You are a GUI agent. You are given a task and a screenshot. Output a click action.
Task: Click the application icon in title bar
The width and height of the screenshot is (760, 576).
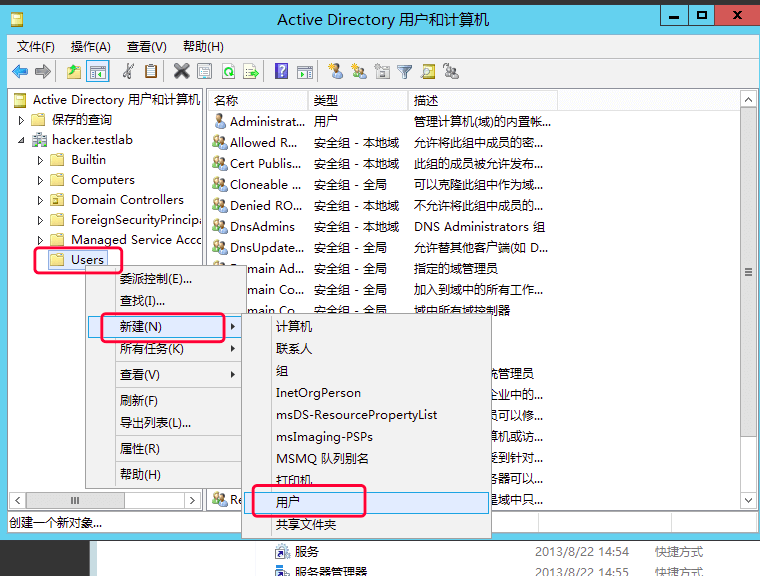tap(17, 20)
